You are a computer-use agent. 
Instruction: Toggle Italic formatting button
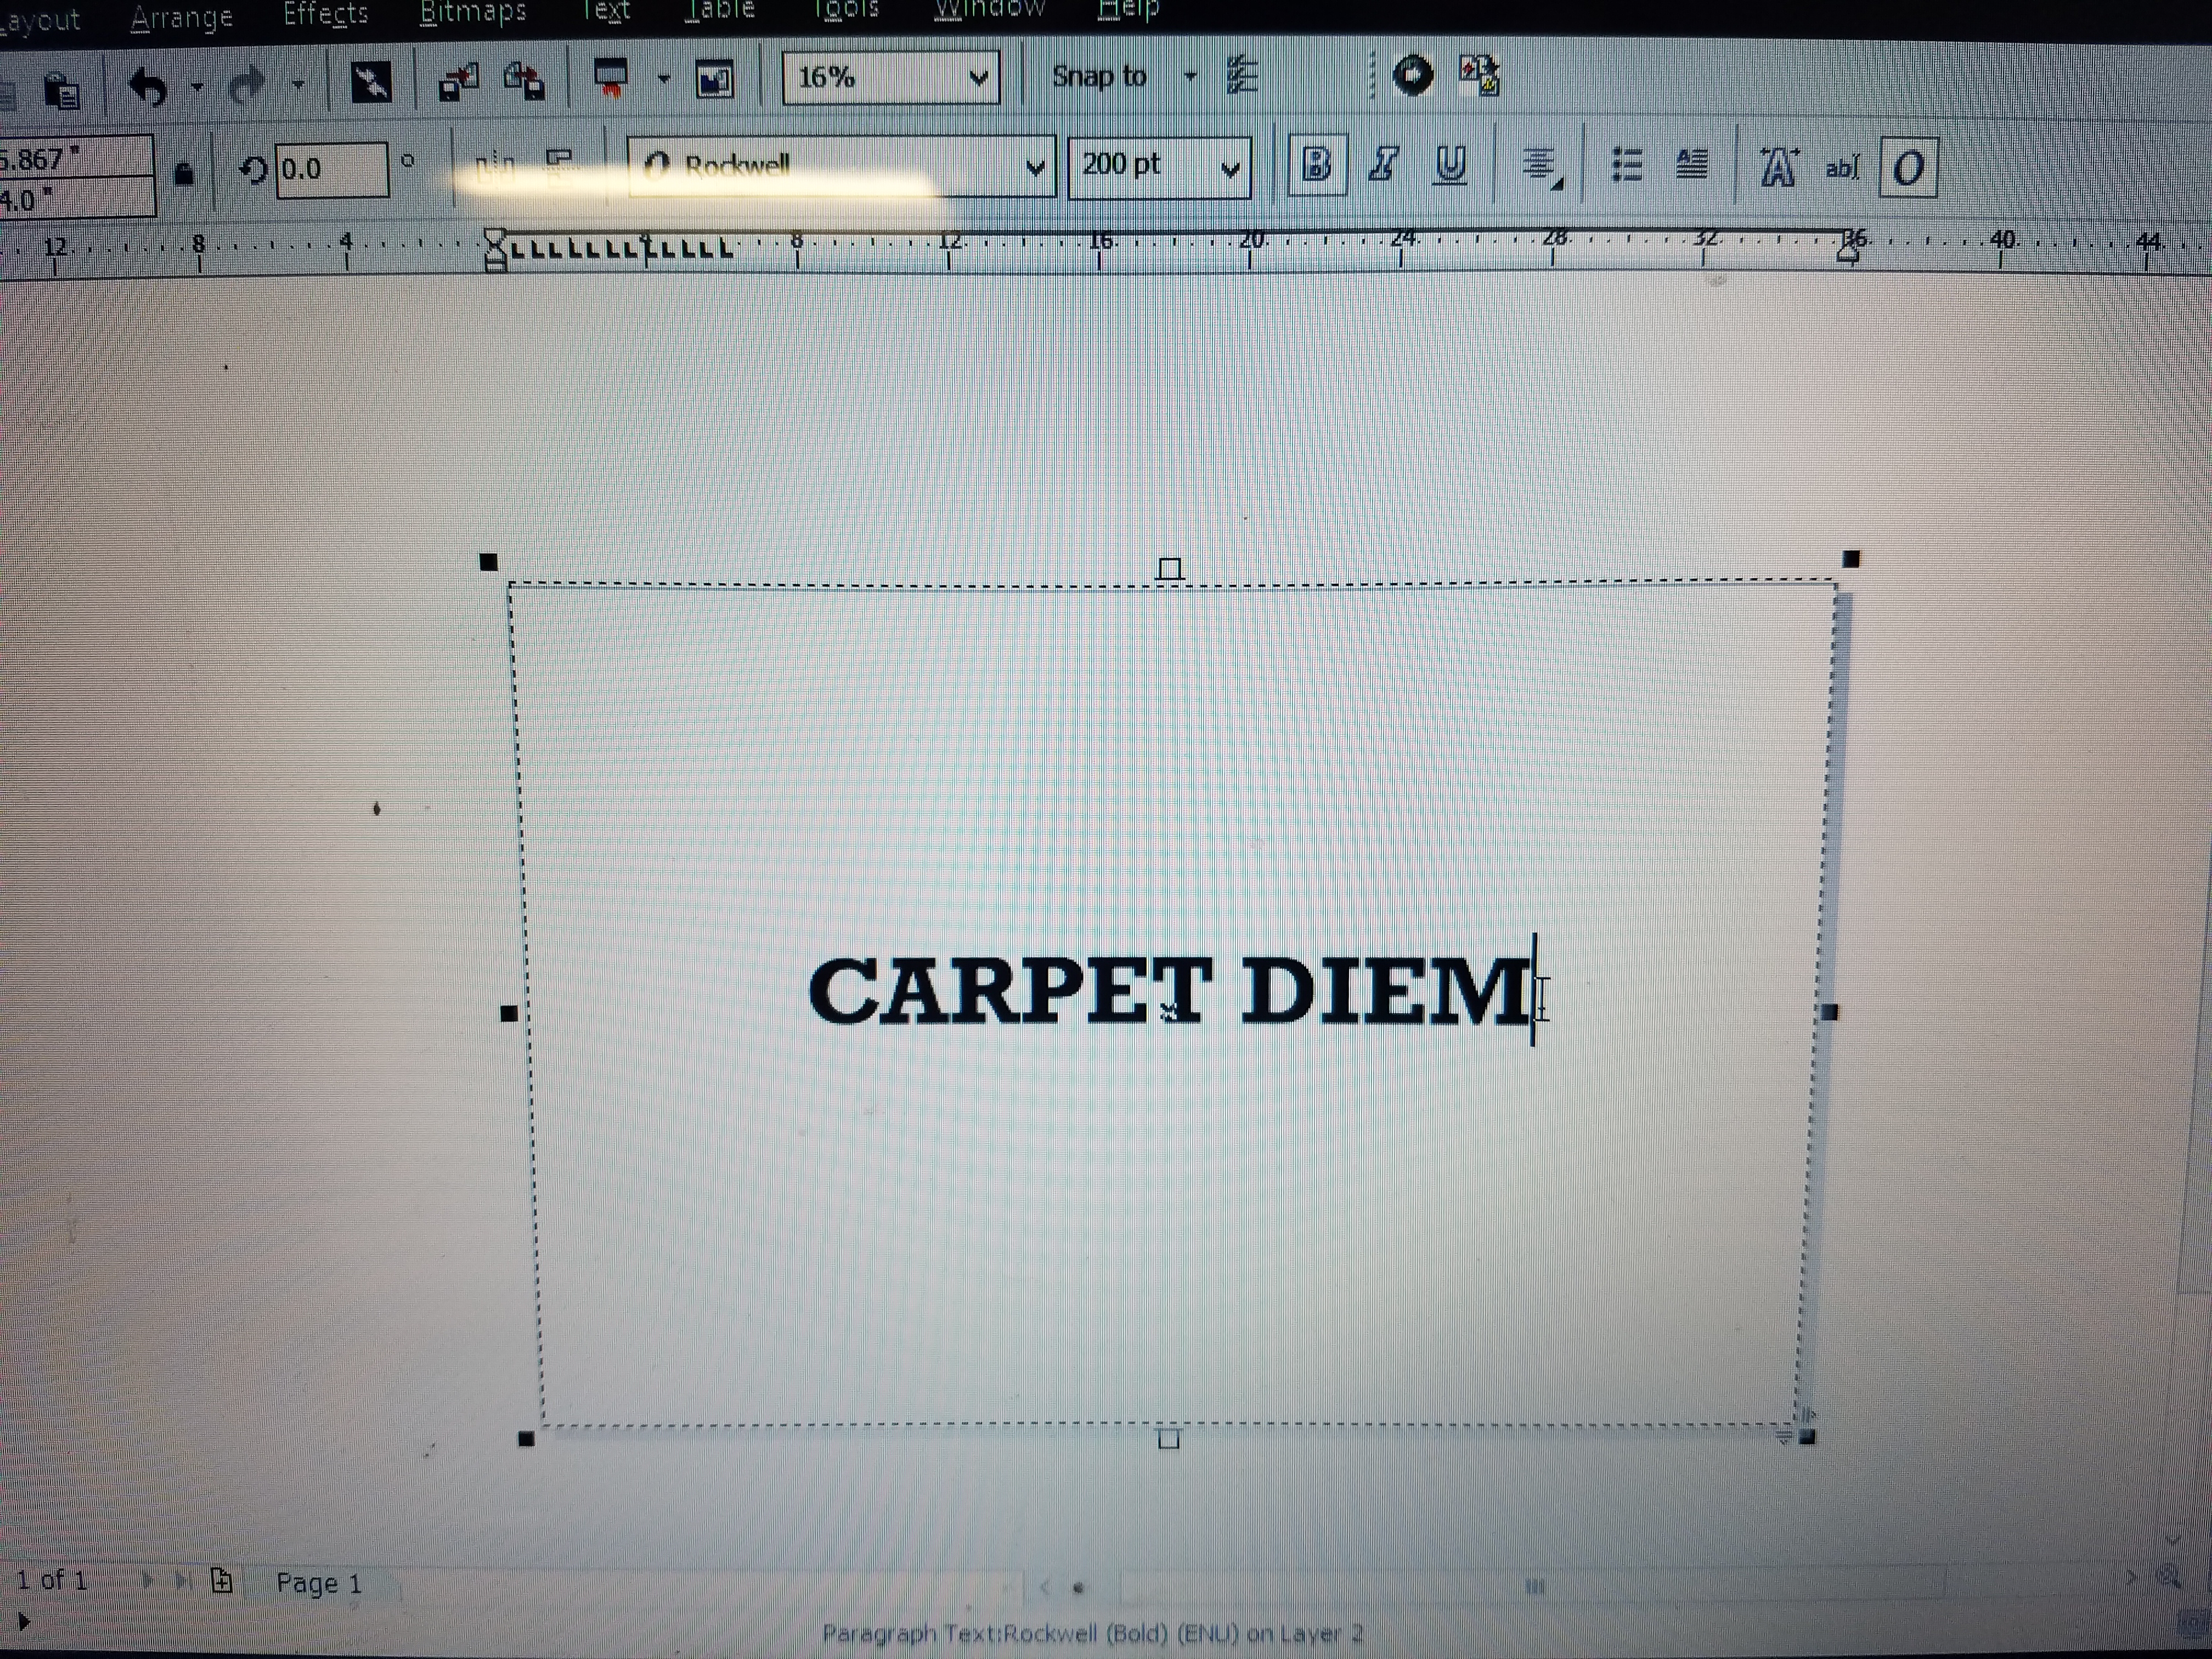(1383, 164)
